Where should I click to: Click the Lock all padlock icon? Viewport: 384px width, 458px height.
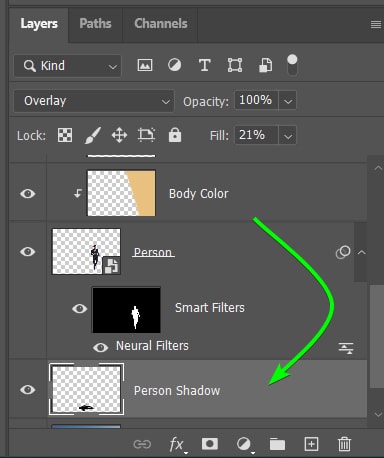[175, 135]
